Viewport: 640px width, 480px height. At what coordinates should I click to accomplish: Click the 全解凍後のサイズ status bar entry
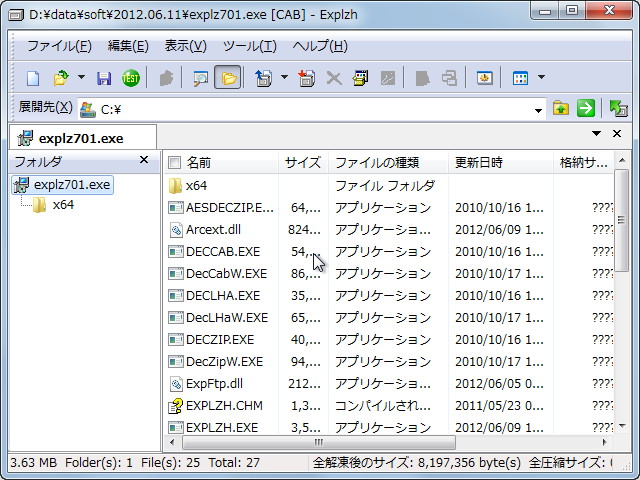click(x=416, y=463)
